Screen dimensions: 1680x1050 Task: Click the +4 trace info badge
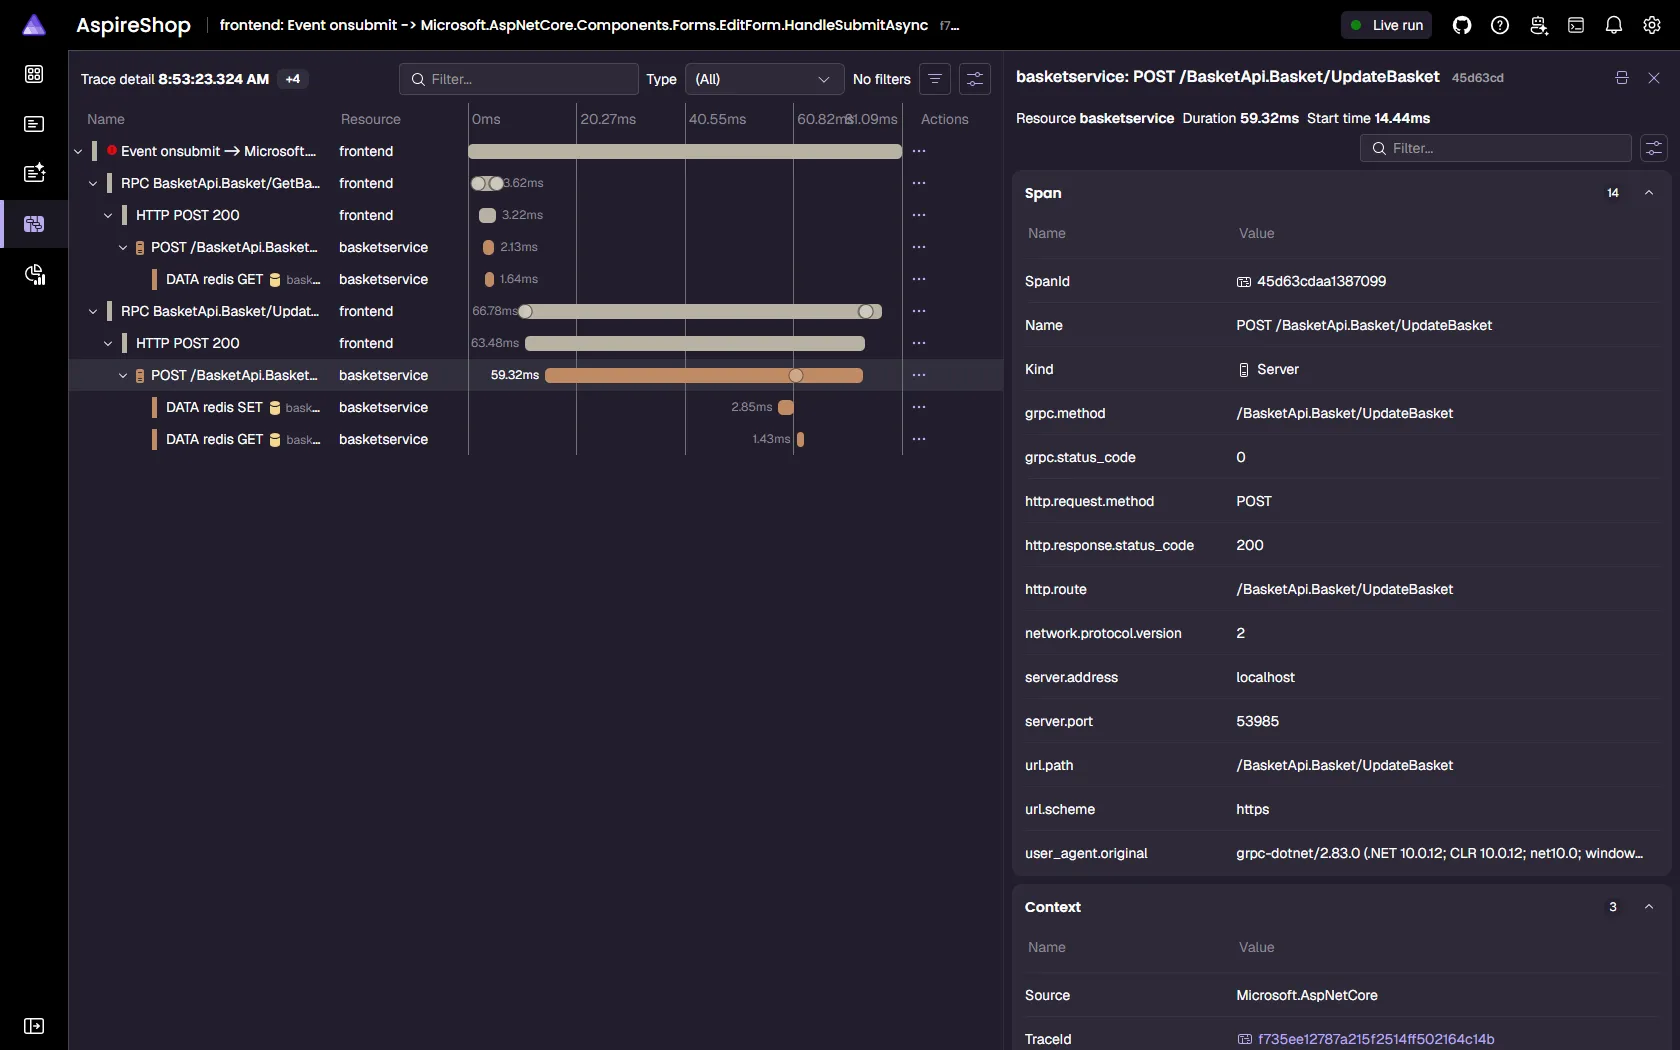(x=293, y=79)
